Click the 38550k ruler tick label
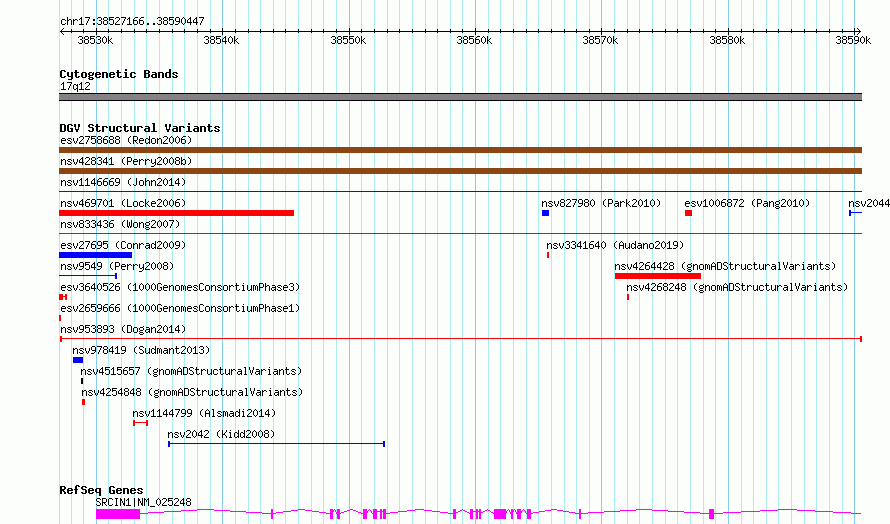 [x=348, y=40]
